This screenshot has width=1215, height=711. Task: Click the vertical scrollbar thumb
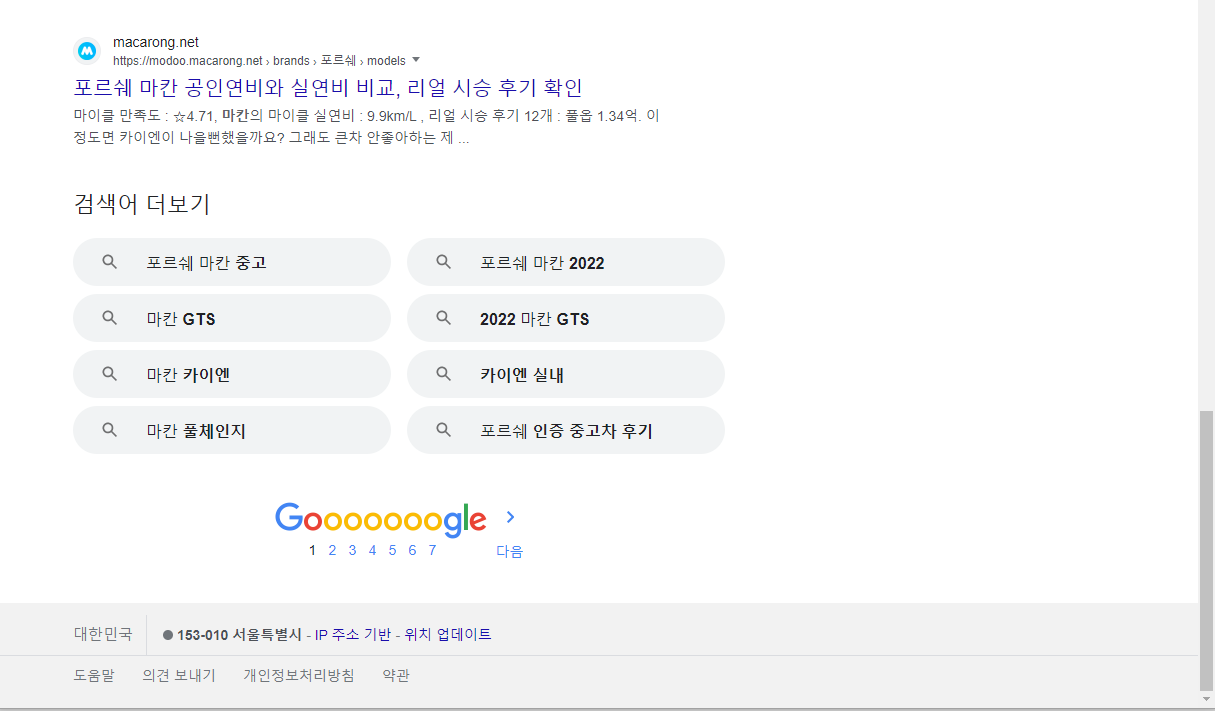[1207, 550]
